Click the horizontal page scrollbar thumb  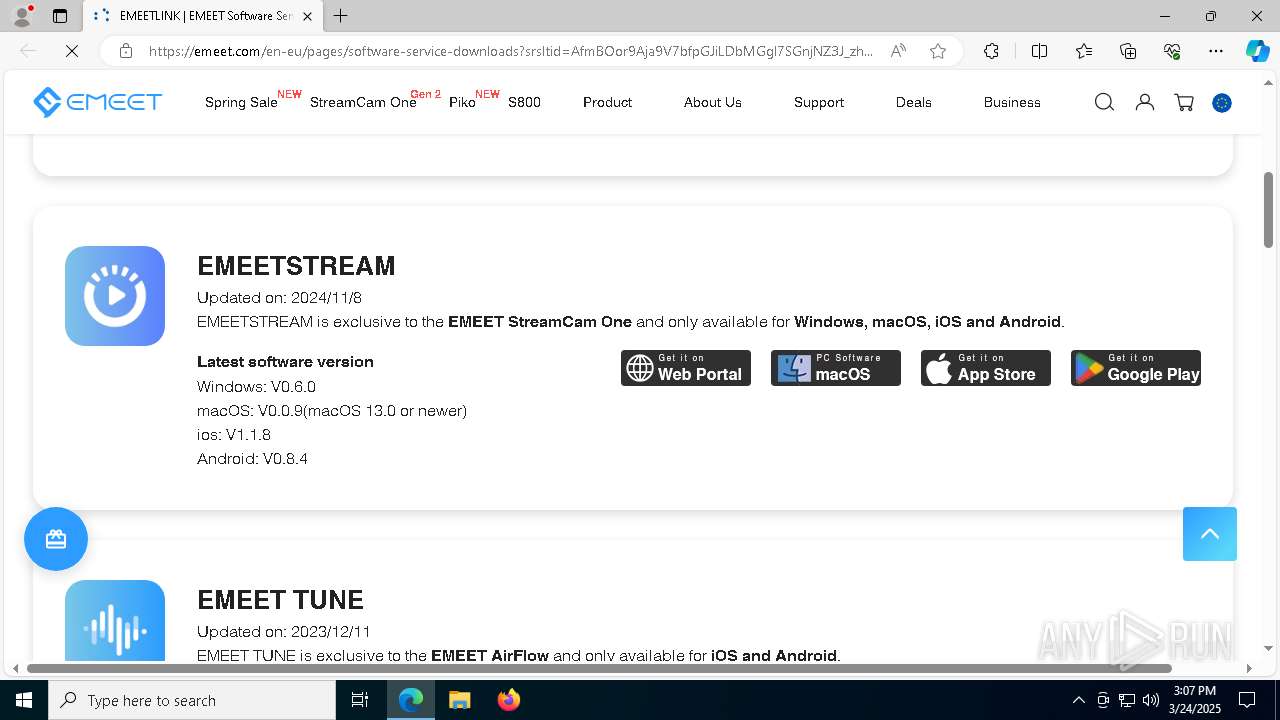(599, 668)
